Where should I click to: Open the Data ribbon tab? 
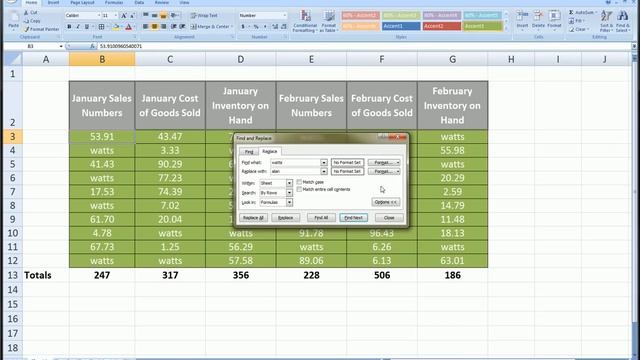[x=139, y=2]
